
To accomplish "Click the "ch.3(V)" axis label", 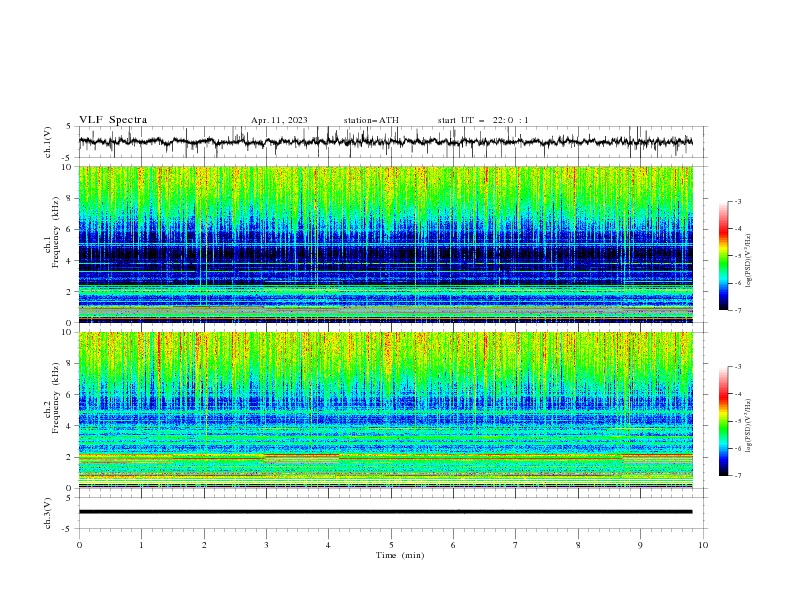I will pos(48,513).
